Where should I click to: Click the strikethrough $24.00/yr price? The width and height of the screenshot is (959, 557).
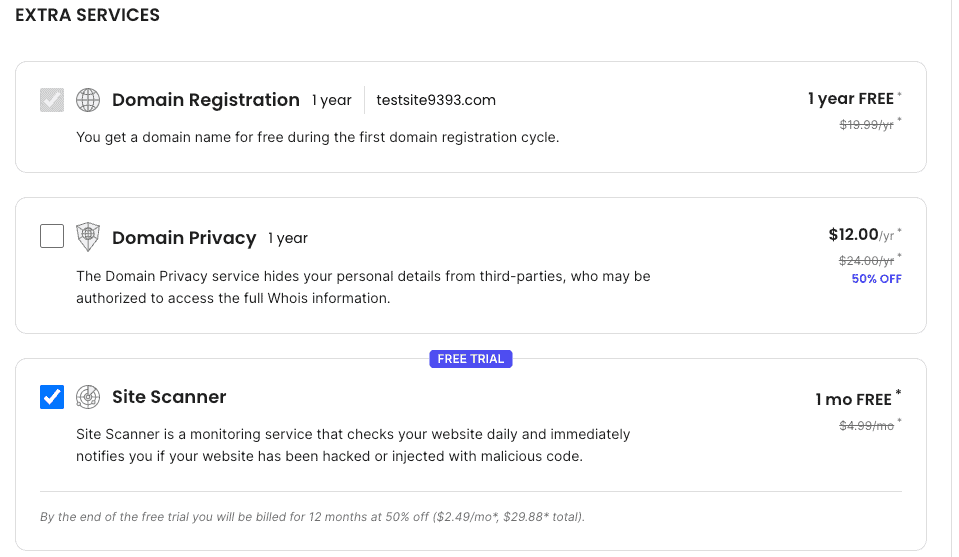click(x=865, y=260)
